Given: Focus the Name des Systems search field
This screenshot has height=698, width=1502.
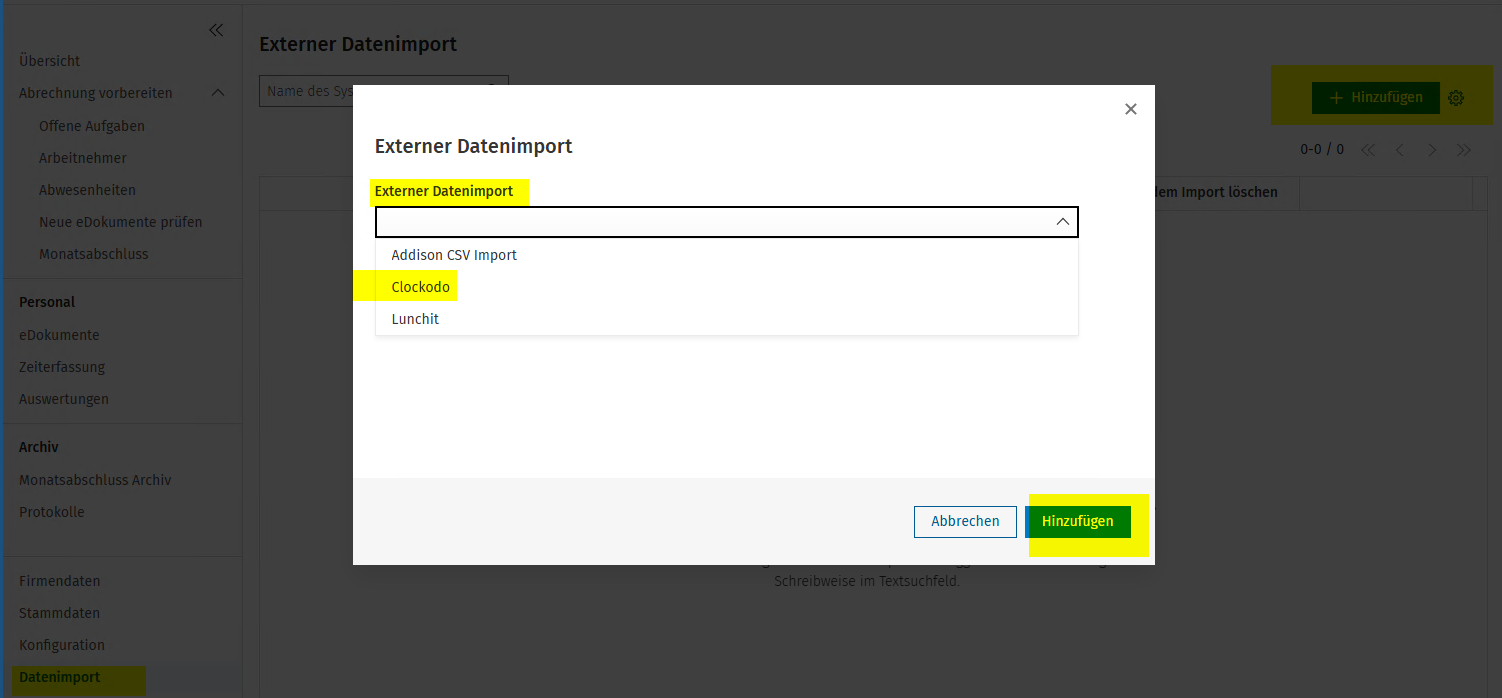Looking at the screenshot, I should (383, 91).
